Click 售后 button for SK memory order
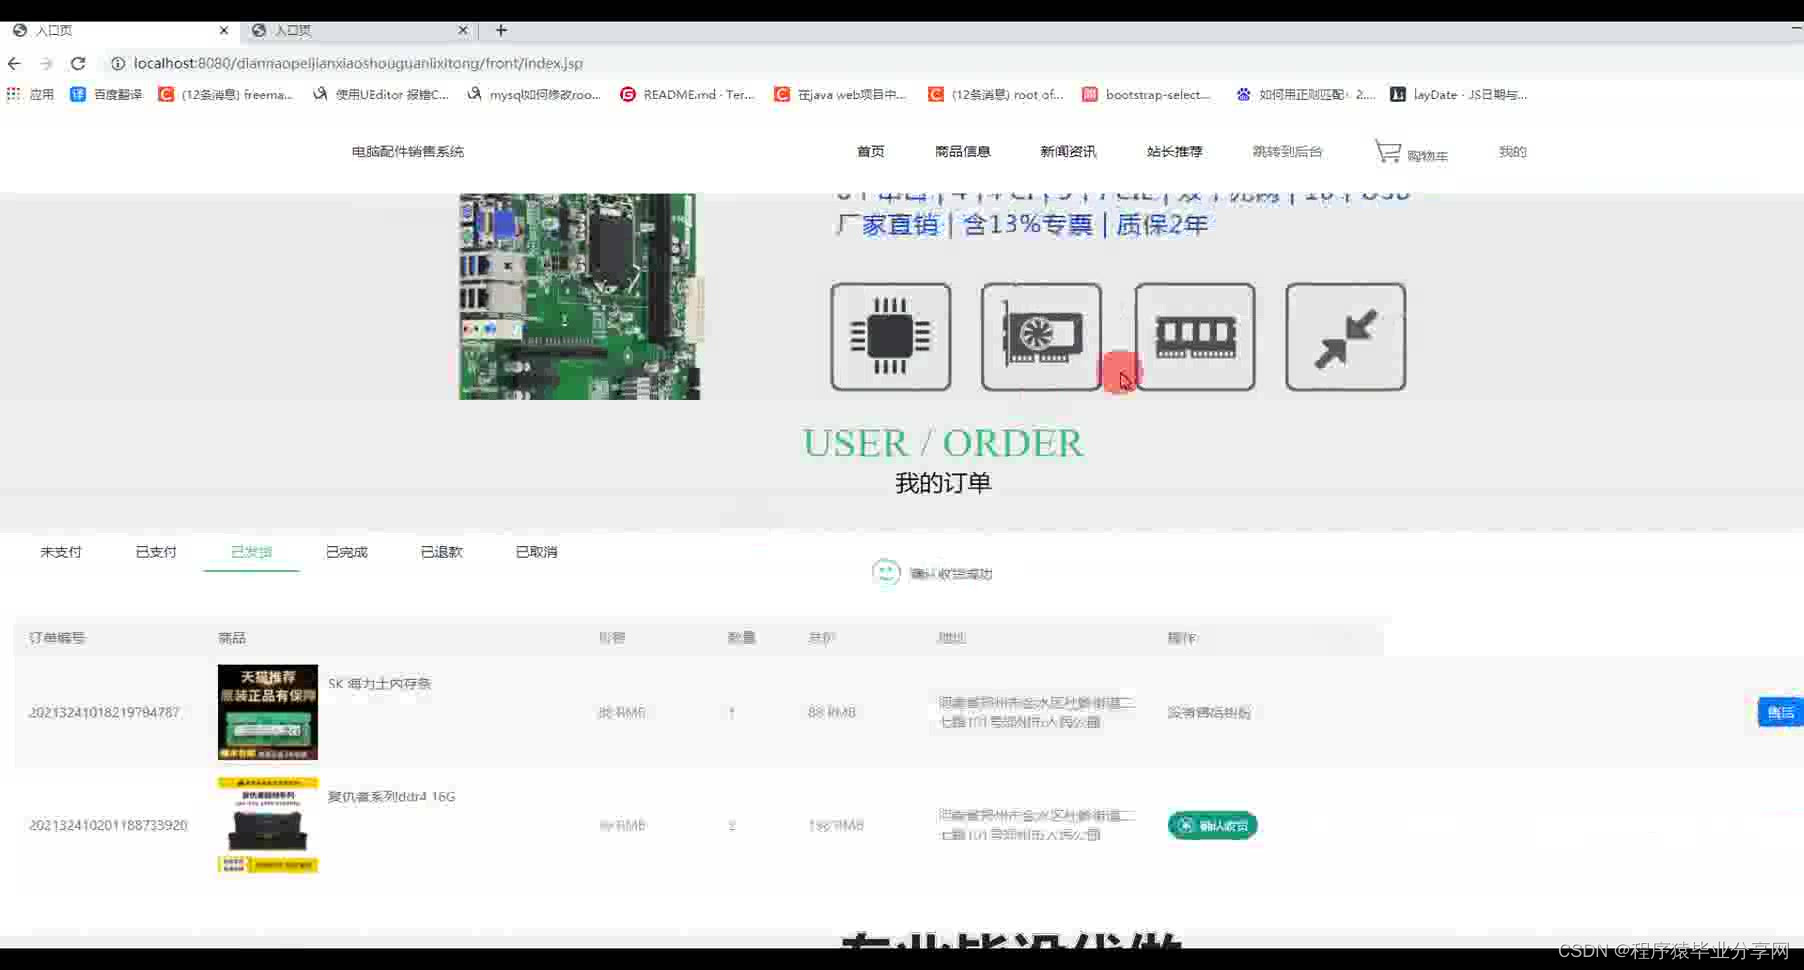The height and width of the screenshot is (970, 1804). (1780, 712)
